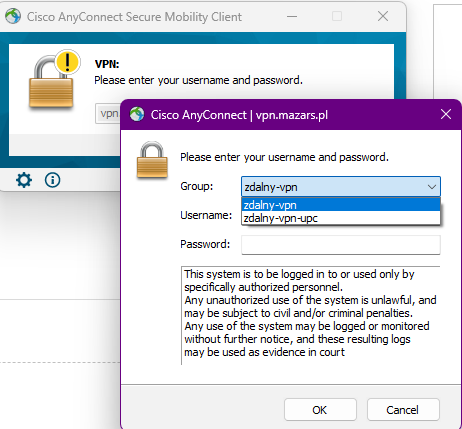Select zdalny-vpn from Group list
Viewport: 462px width, 429px height.
[341, 205]
